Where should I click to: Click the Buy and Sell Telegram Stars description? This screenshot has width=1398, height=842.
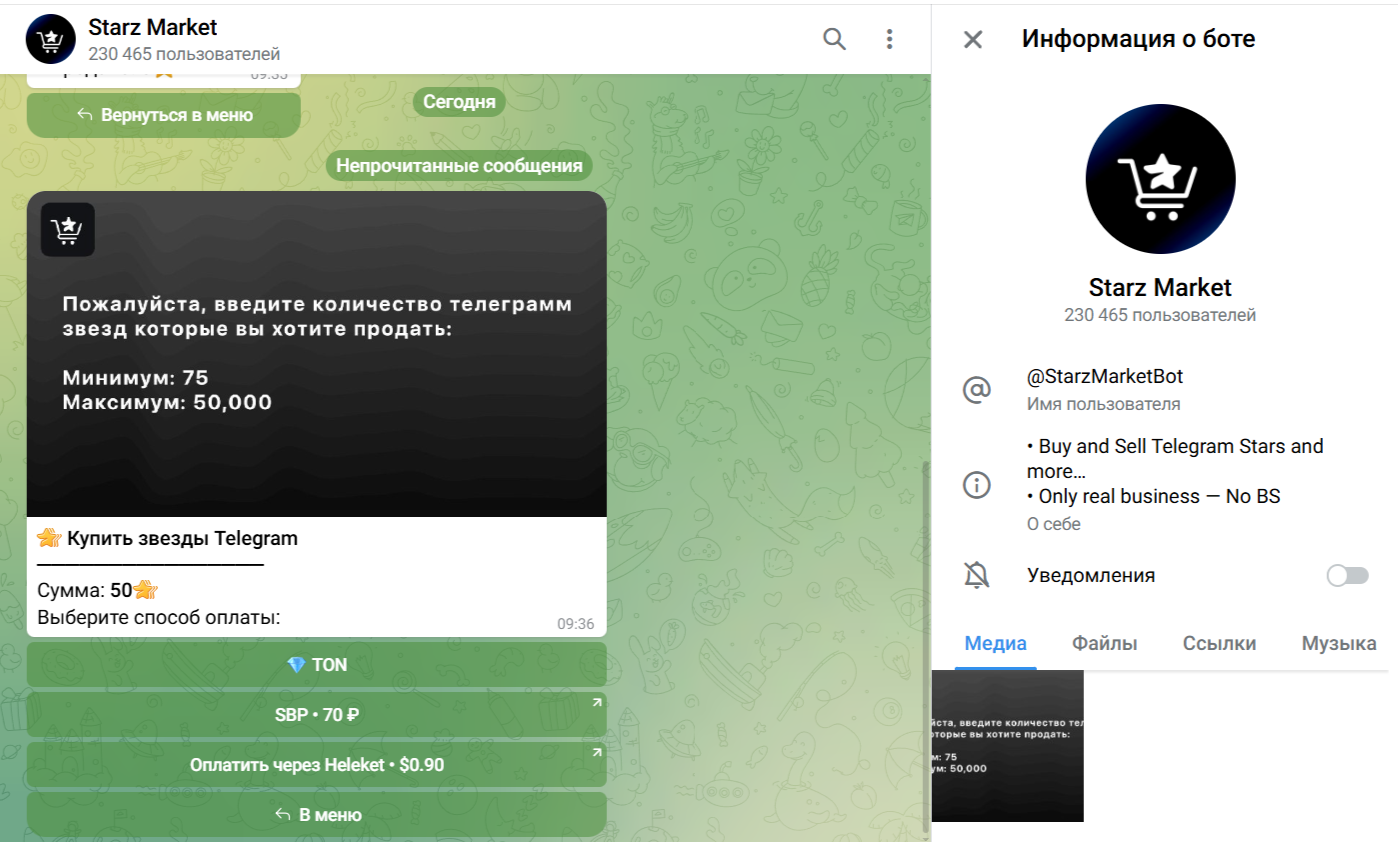(1175, 458)
